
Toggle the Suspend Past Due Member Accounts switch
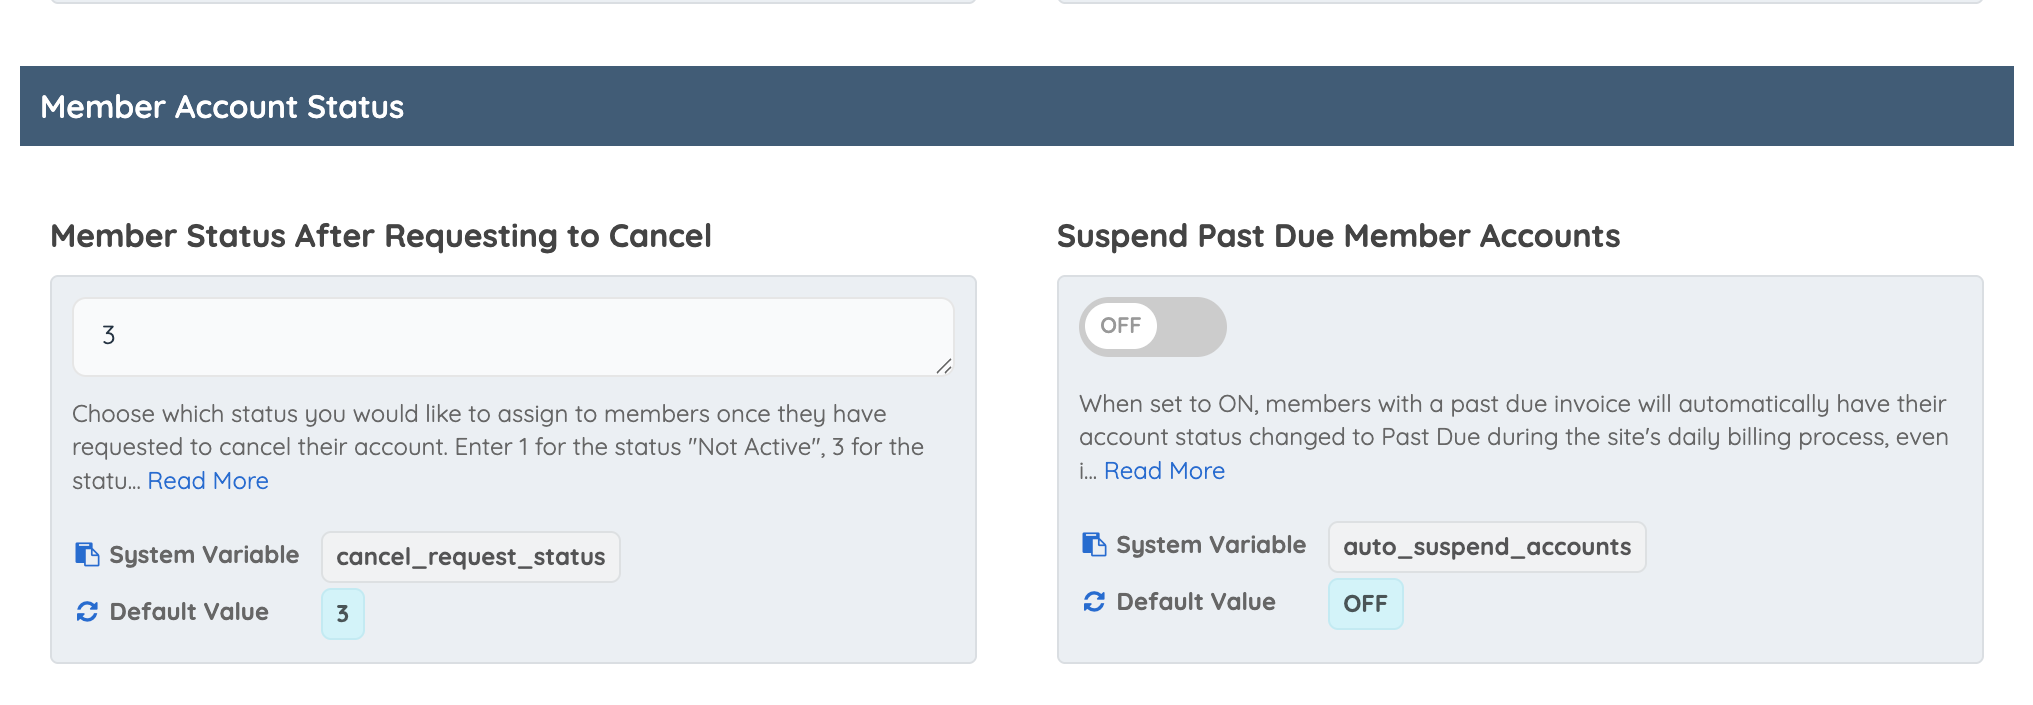click(x=1152, y=326)
